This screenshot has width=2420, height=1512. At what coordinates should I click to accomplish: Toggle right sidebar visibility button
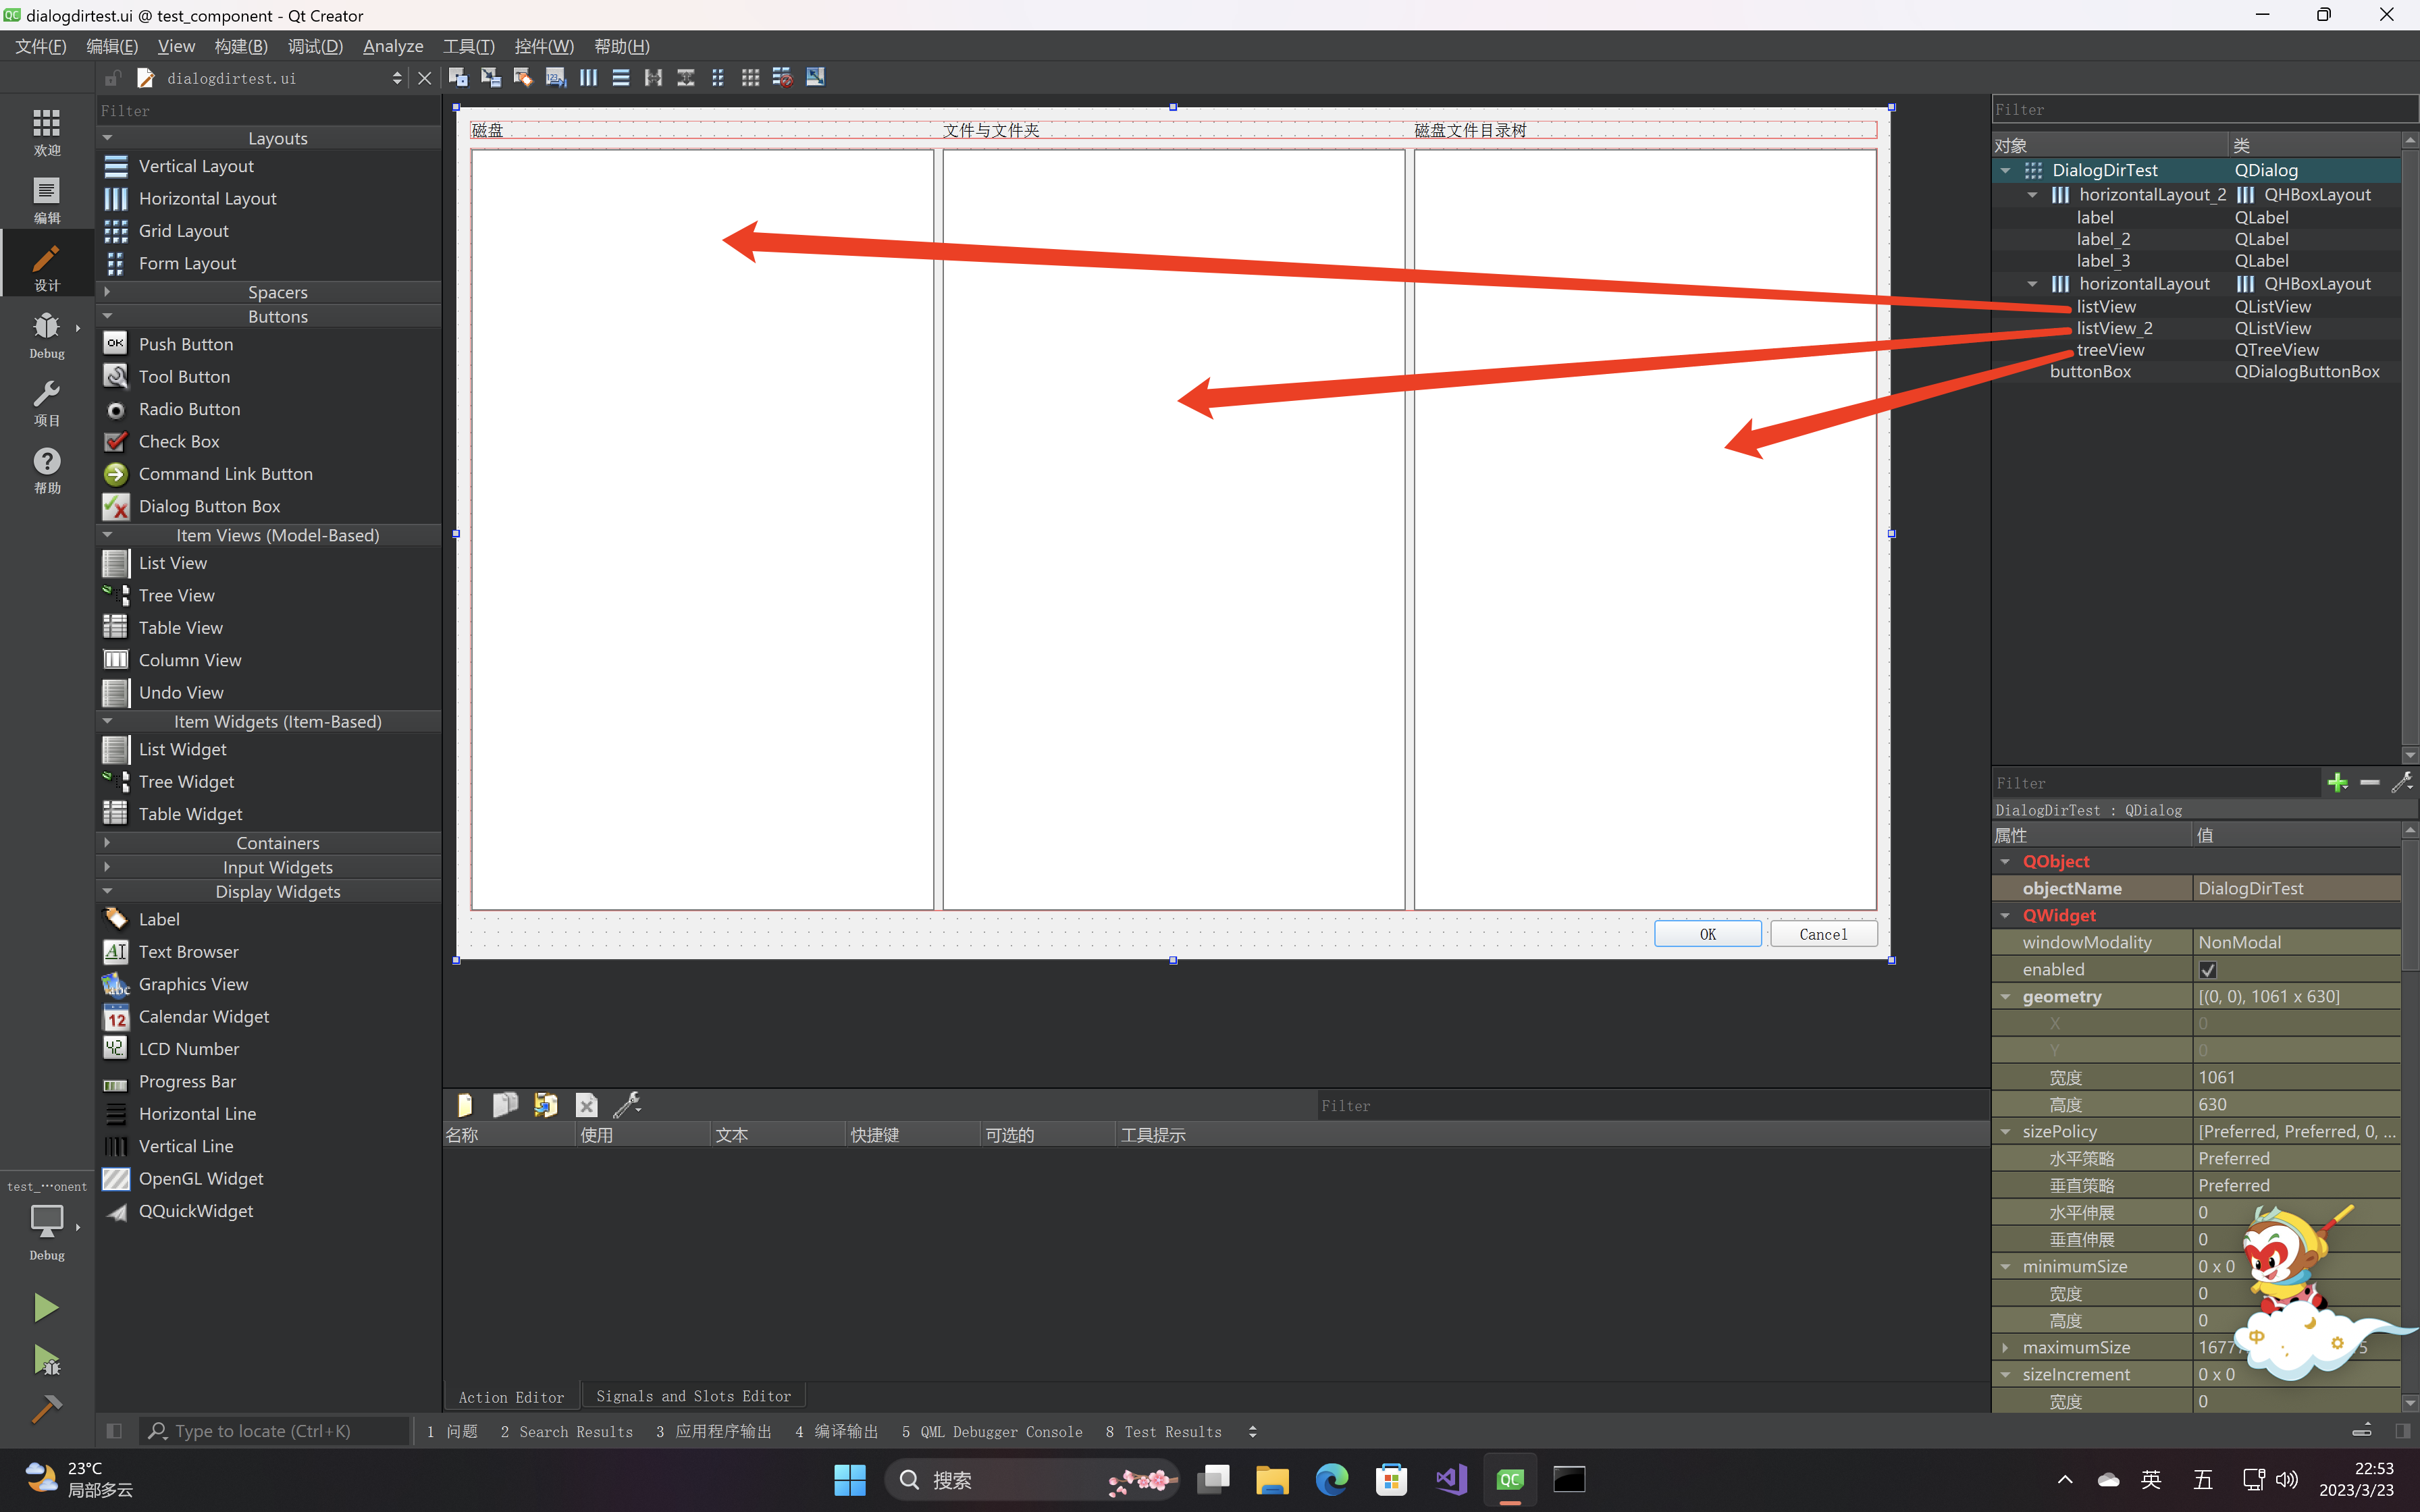2402,1431
